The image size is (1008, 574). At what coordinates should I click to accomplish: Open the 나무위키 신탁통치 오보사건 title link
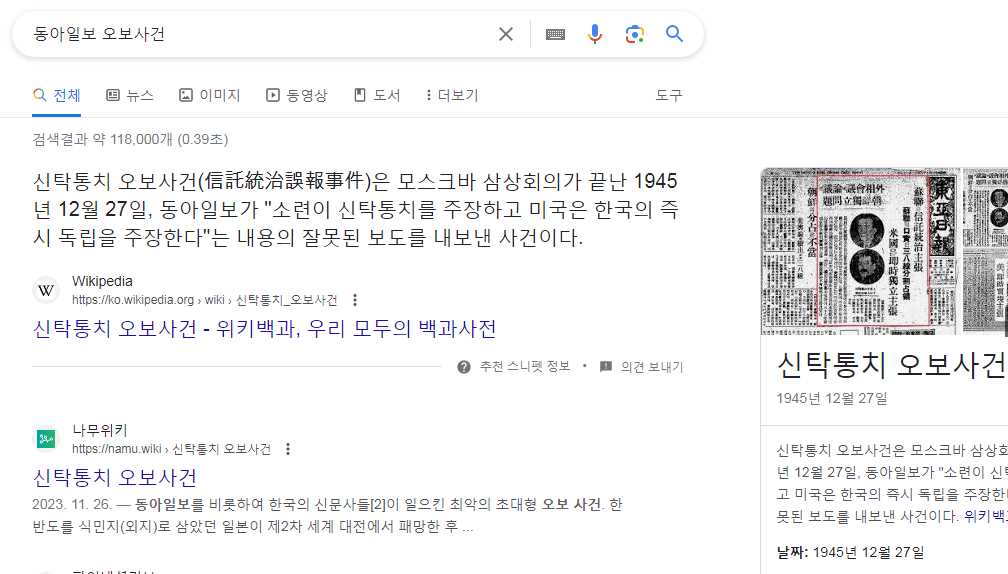click(x=114, y=478)
